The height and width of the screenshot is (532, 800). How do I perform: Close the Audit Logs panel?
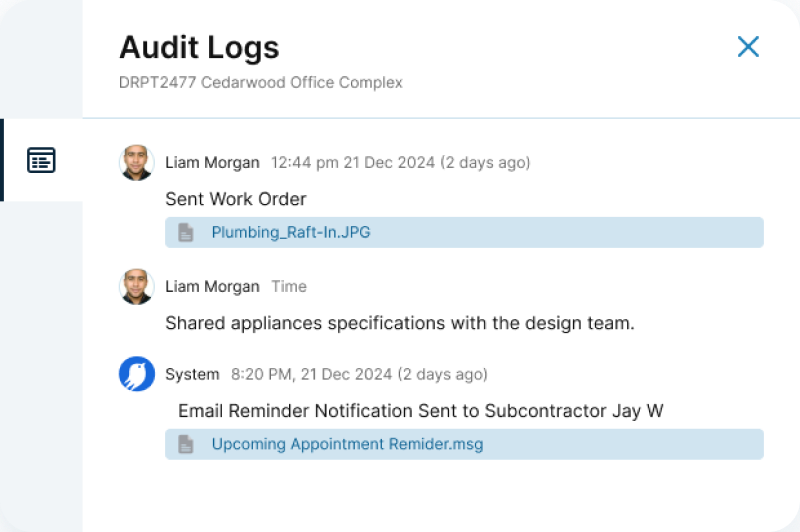pyautogui.click(x=748, y=46)
